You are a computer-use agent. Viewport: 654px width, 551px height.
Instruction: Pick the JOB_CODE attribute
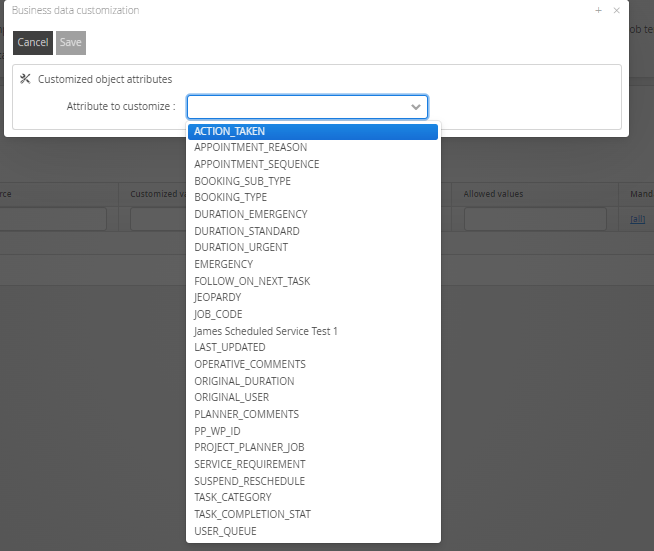(x=313, y=314)
